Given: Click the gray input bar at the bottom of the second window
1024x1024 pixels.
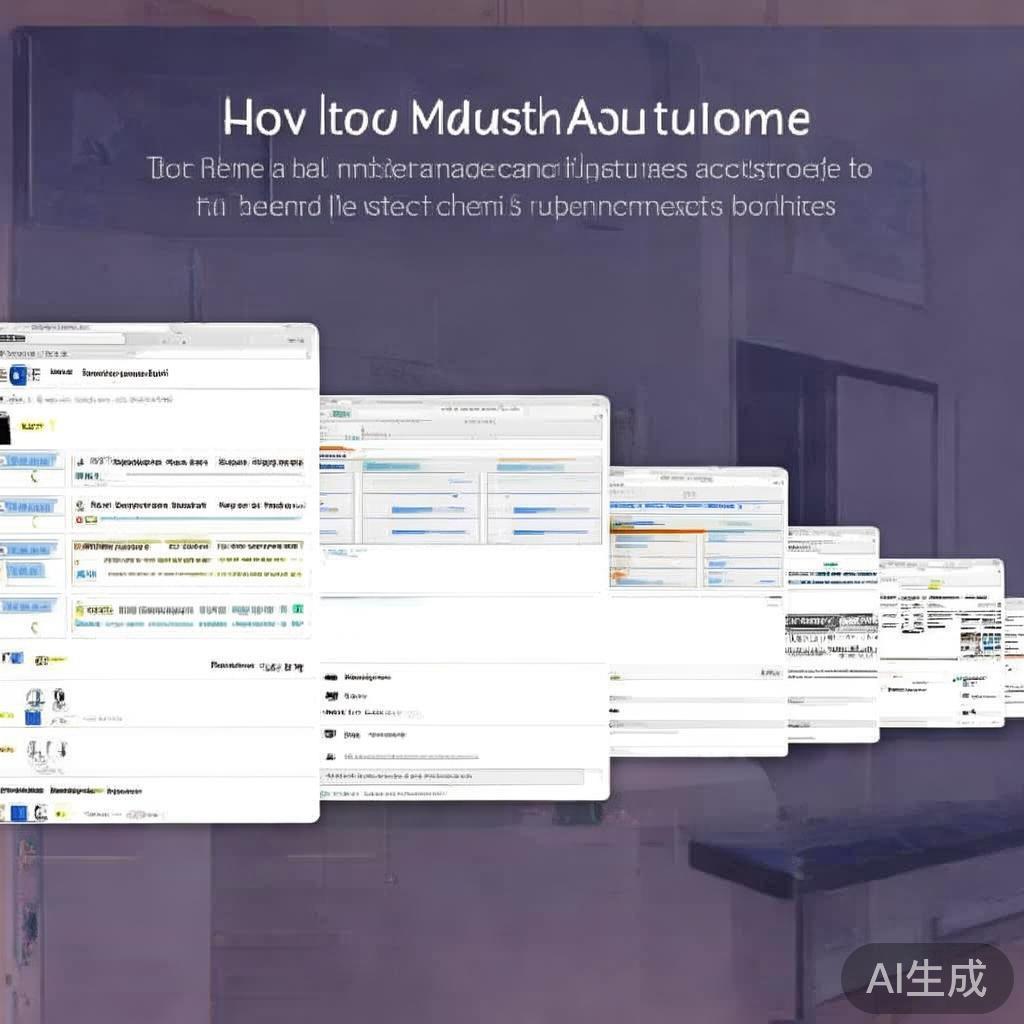Looking at the screenshot, I should 452,776.
